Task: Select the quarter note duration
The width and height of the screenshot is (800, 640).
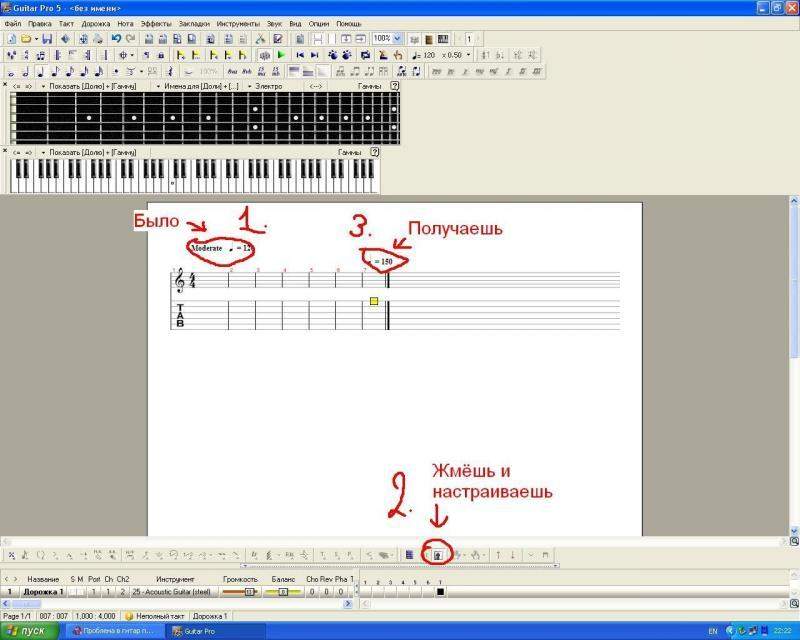Action: [x=40, y=71]
